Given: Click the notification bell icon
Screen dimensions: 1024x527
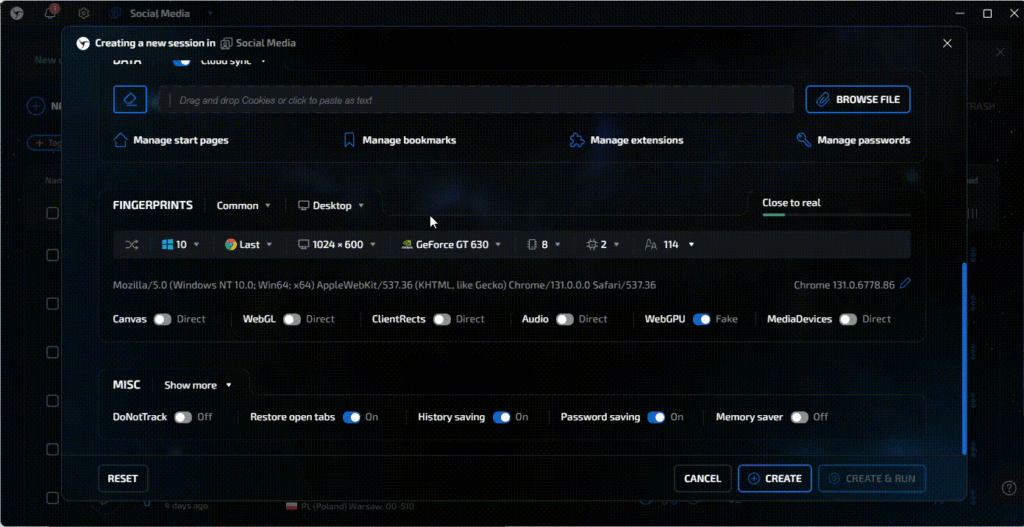Looking at the screenshot, I should click(x=50, y=13).
